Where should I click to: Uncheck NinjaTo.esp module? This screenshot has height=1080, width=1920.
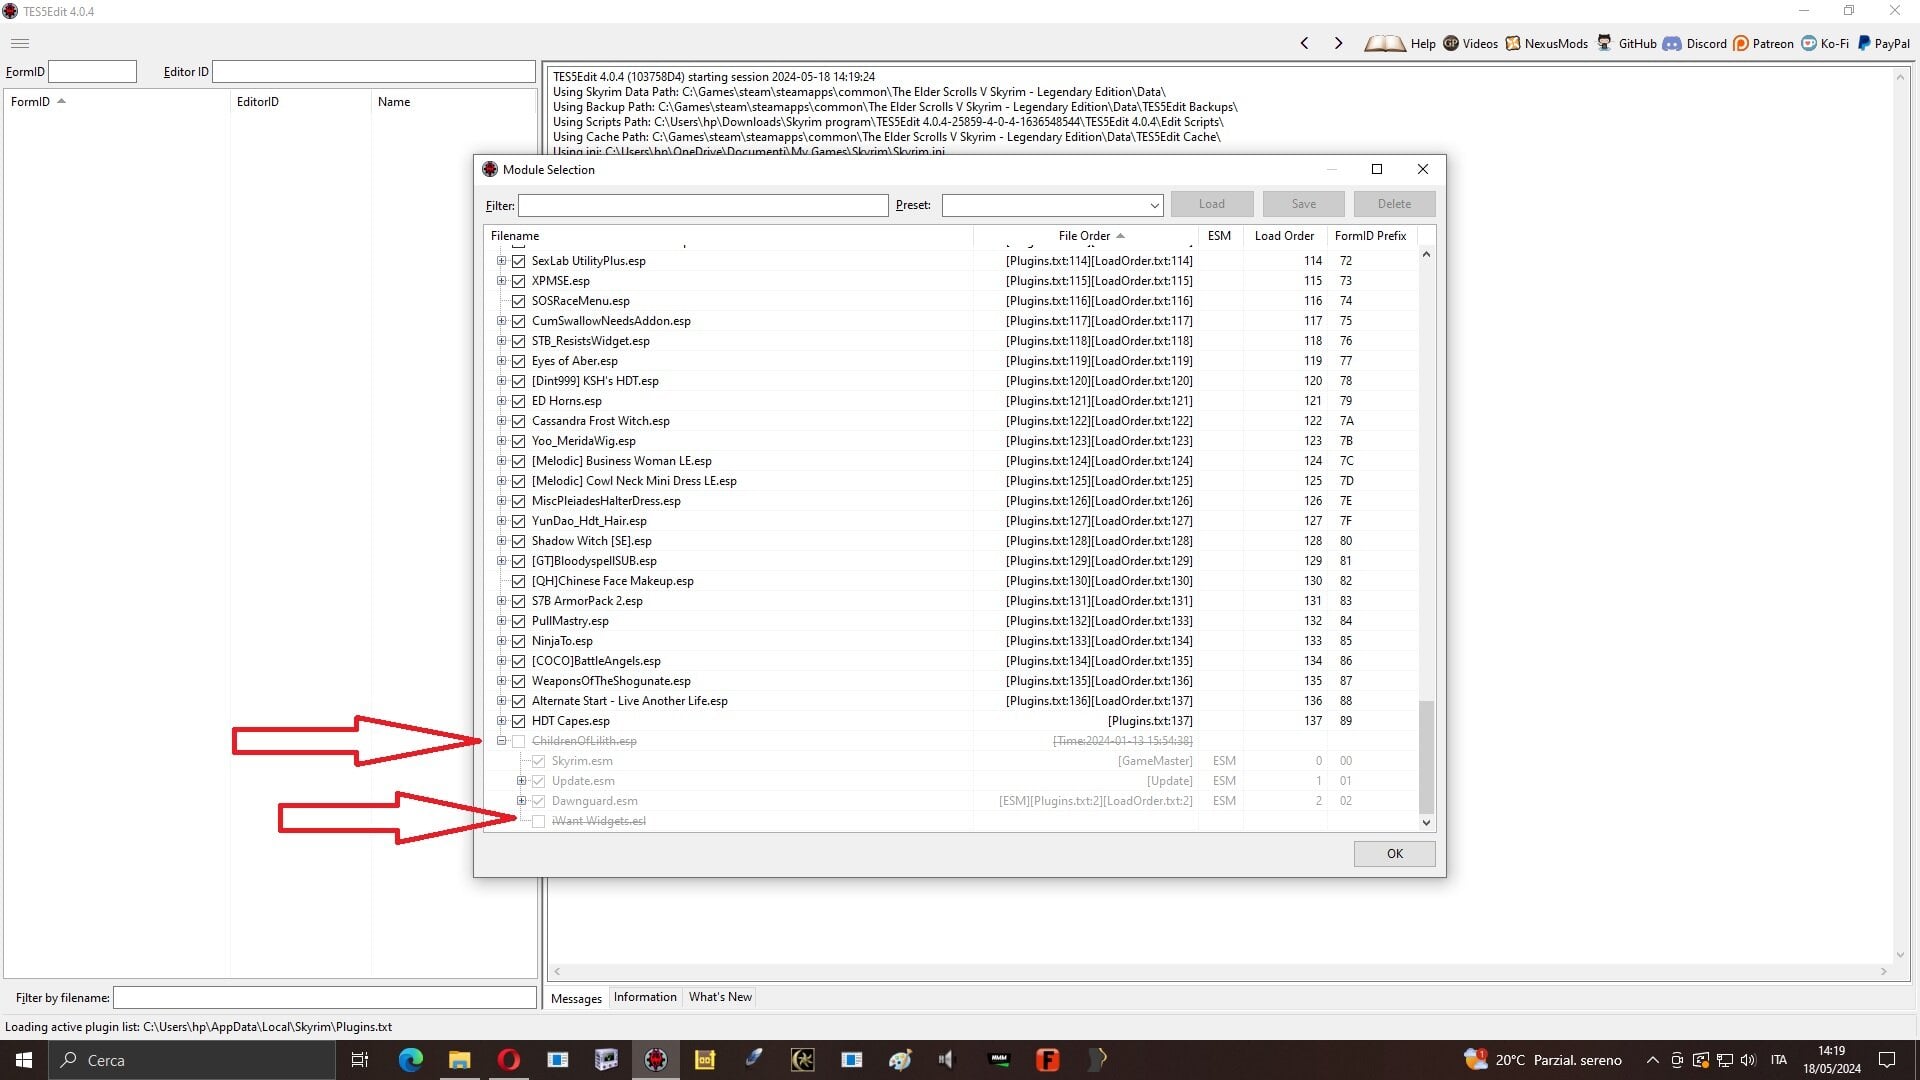pos(519,641)
